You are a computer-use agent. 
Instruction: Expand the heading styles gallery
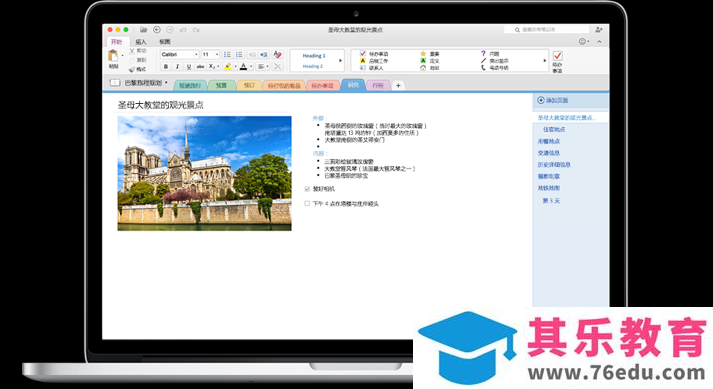point(340,61)
